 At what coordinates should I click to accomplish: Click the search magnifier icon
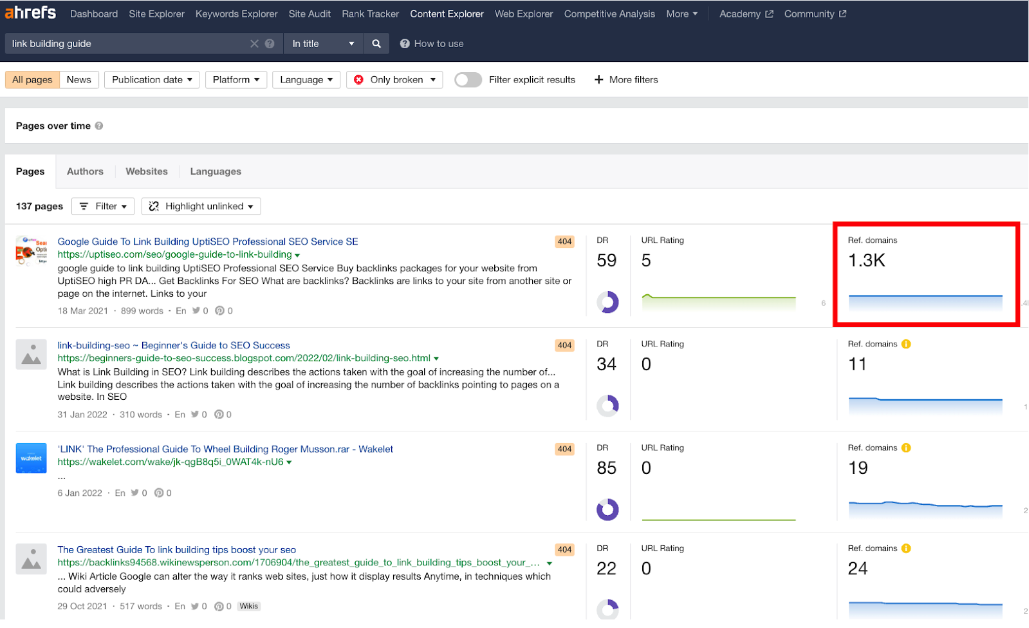pyautogui.click(x=373, y=43)
